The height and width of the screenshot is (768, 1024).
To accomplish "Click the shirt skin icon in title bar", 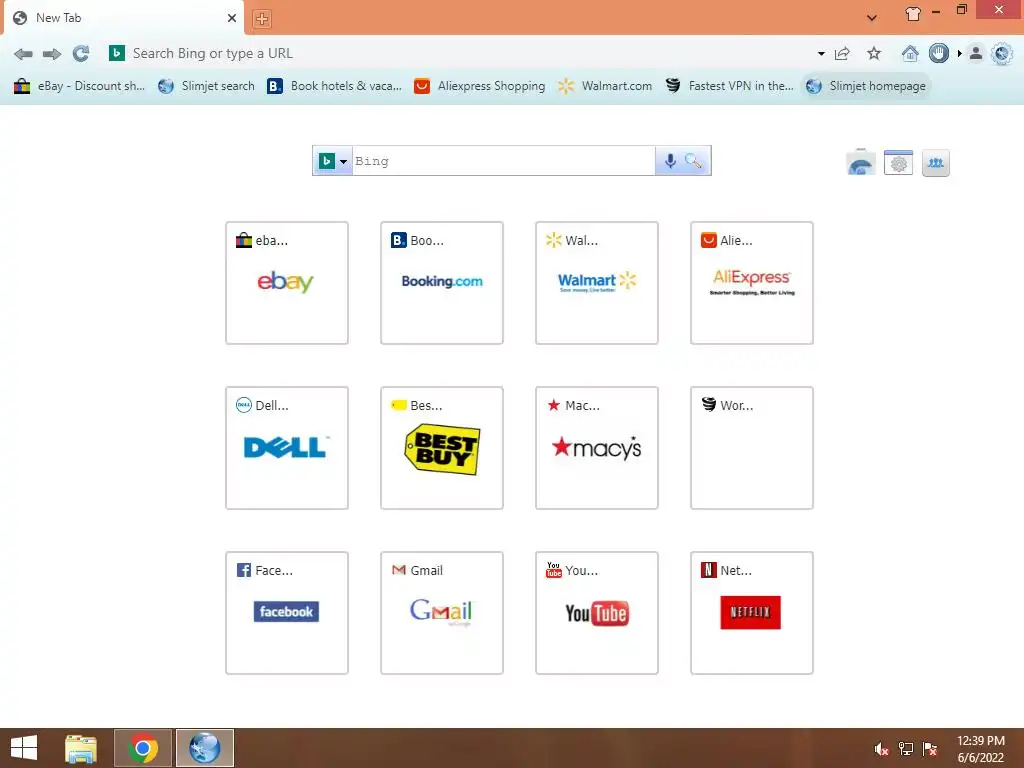I will click(913, 14).
